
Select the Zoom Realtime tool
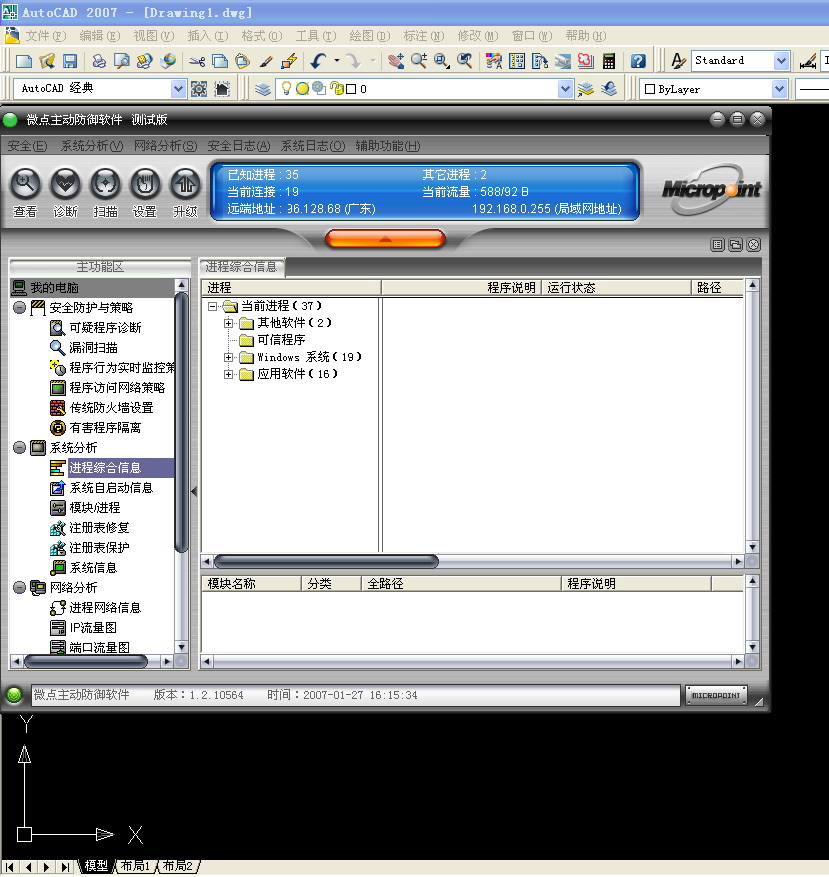pos(419,60)
